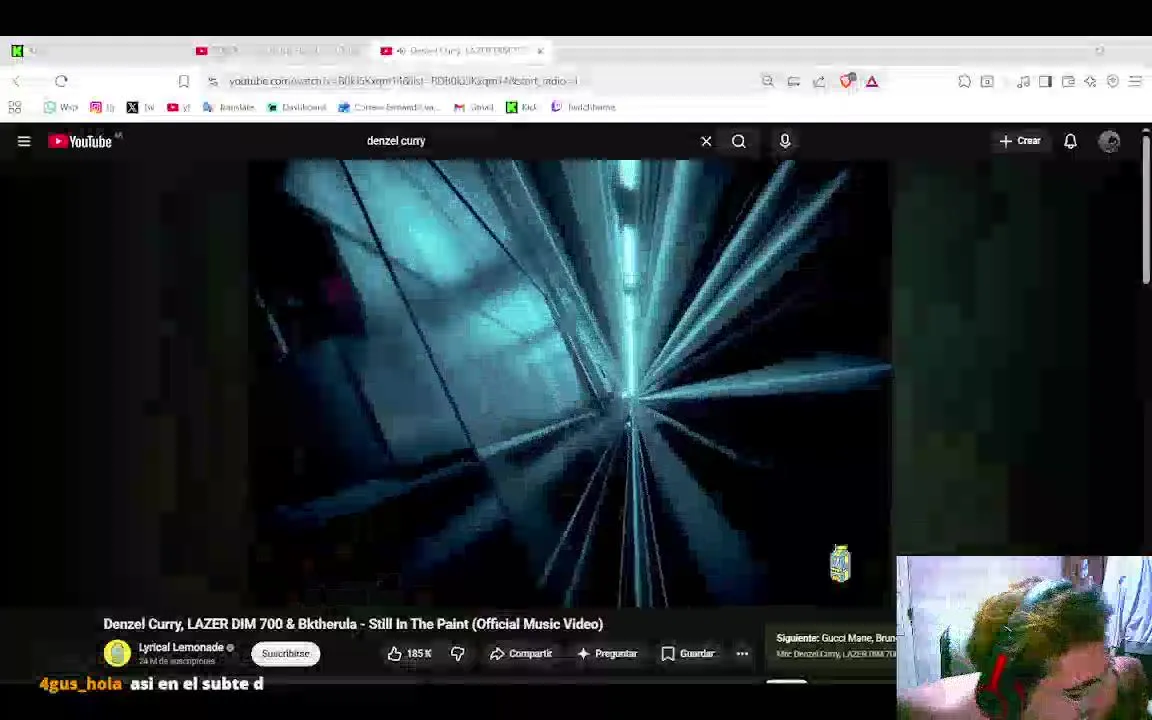Open browser extensions puzzle icon
Screen dimensions: 1152x720
965,81
